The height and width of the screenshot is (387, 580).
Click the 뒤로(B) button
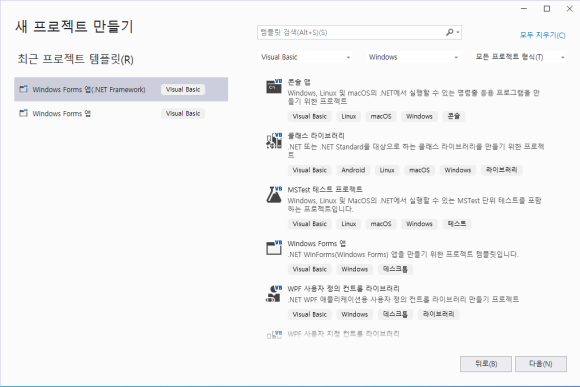(486, 364)
